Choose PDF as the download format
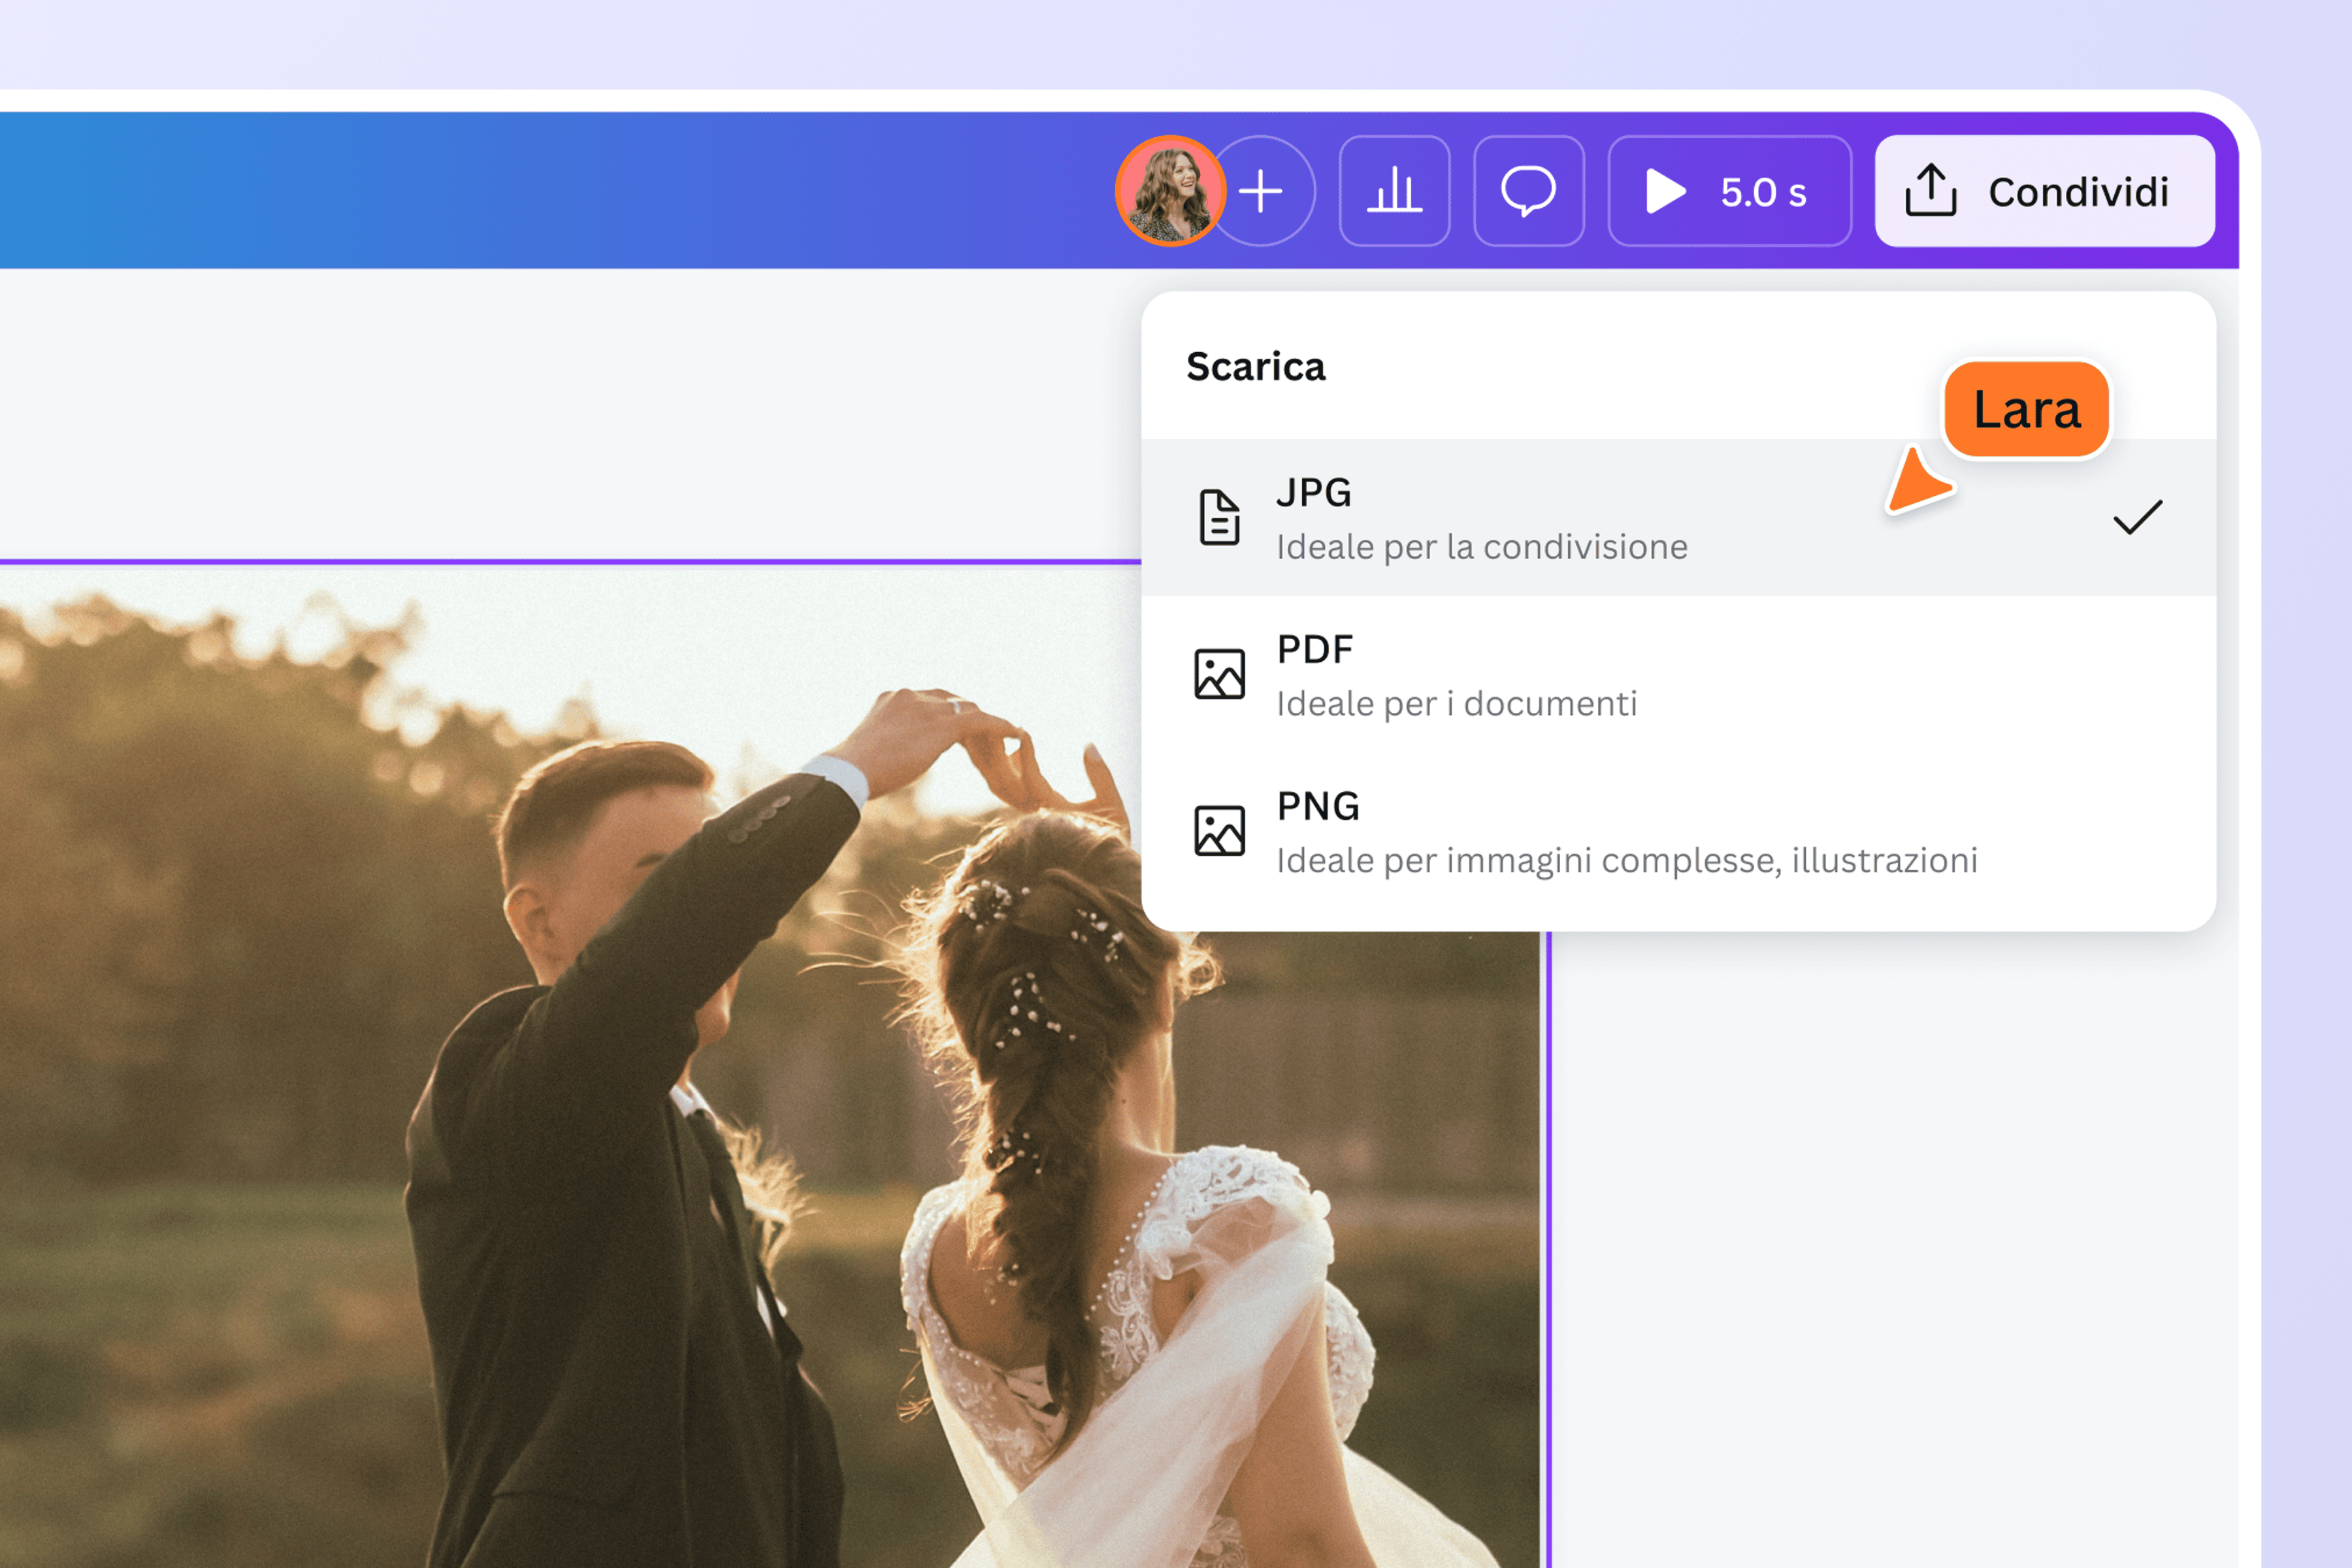The width and height of the screenshot is (2352, 1568). coord(1679,675)
